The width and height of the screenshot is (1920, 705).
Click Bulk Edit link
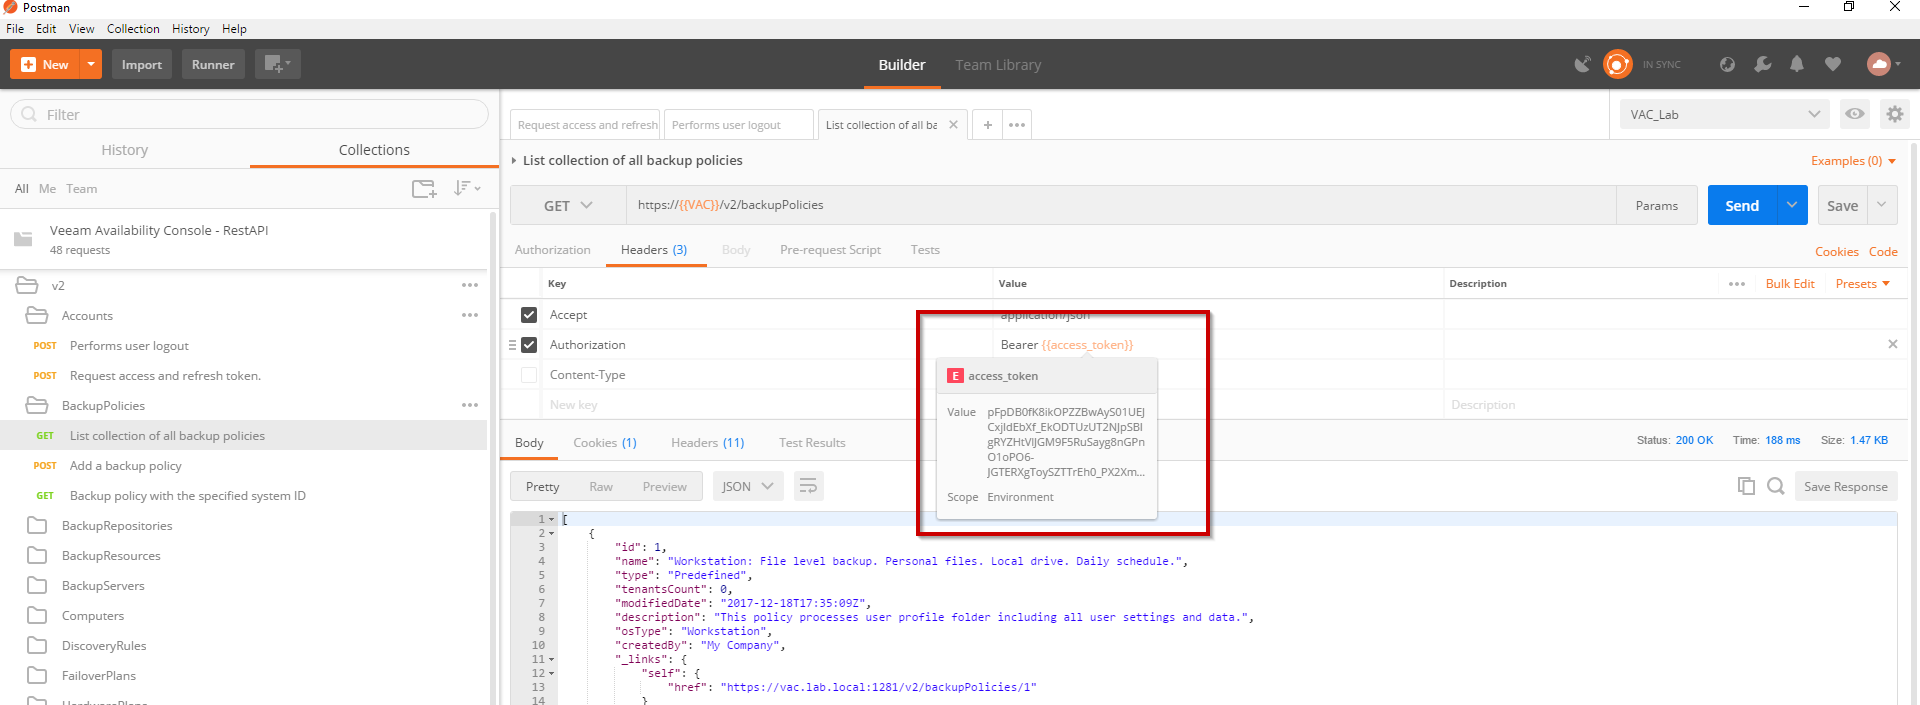tap(1790, 284)
